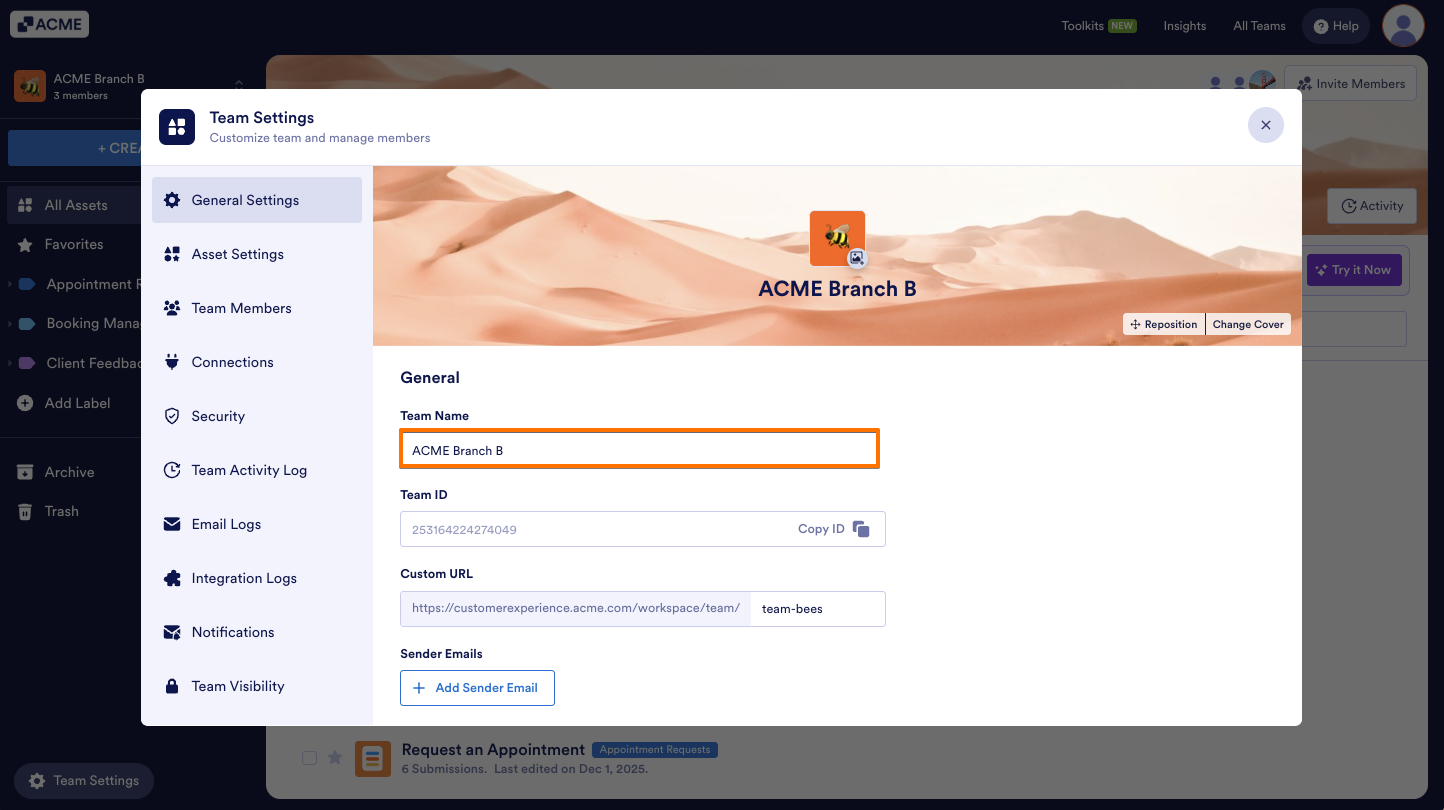Click the Email Logs envelope icon

tap(172, 524)
